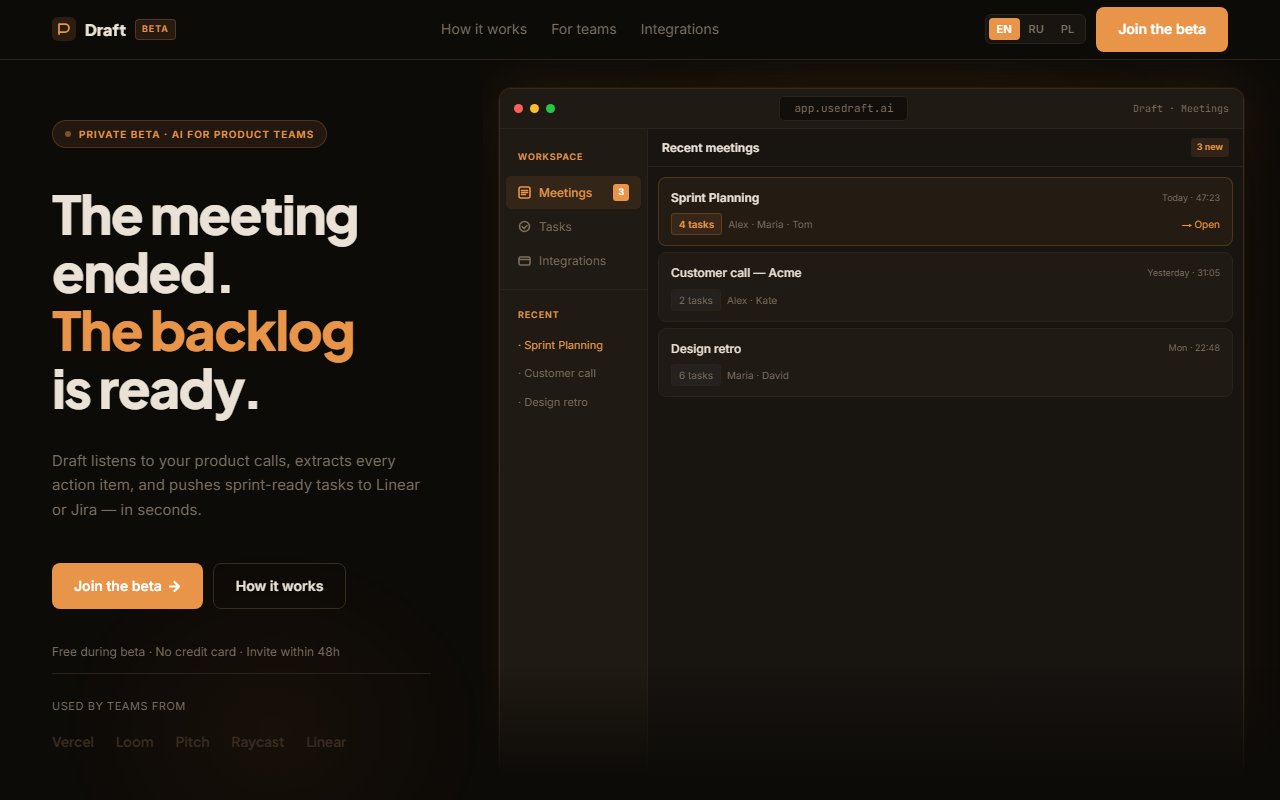
Task: Switch language to PL
Action: [1067, 29]
